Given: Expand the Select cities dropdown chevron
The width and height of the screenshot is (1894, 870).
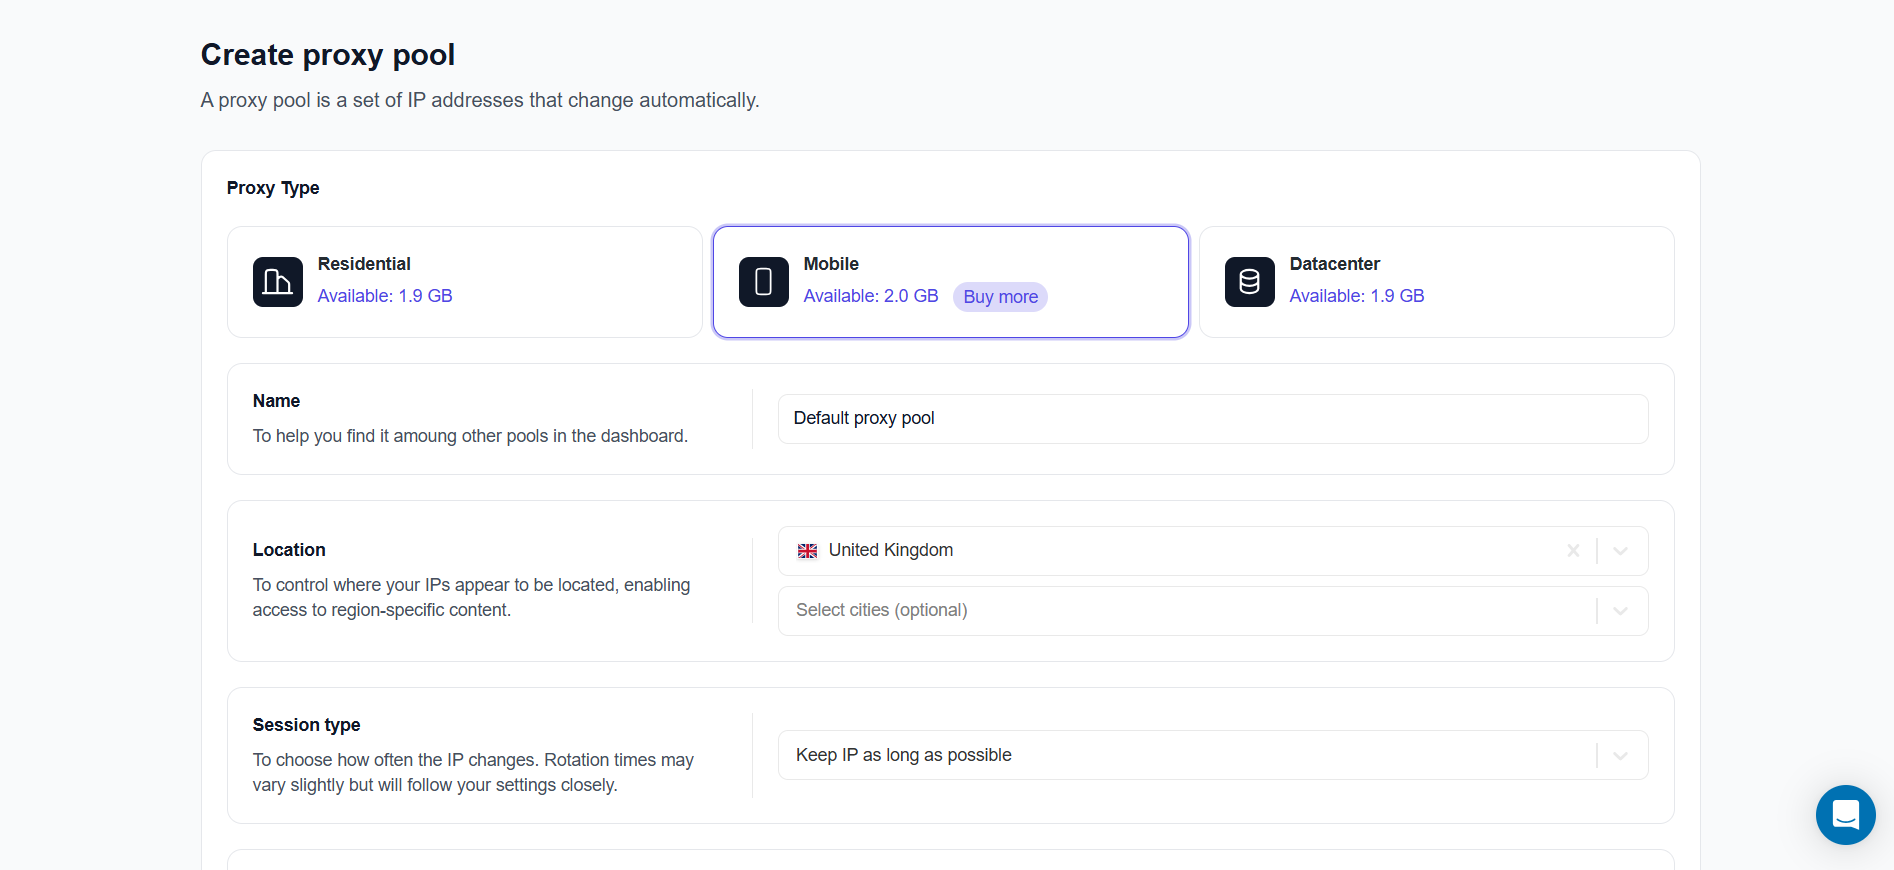Looking at the screenshot, I should [1621, 611].
